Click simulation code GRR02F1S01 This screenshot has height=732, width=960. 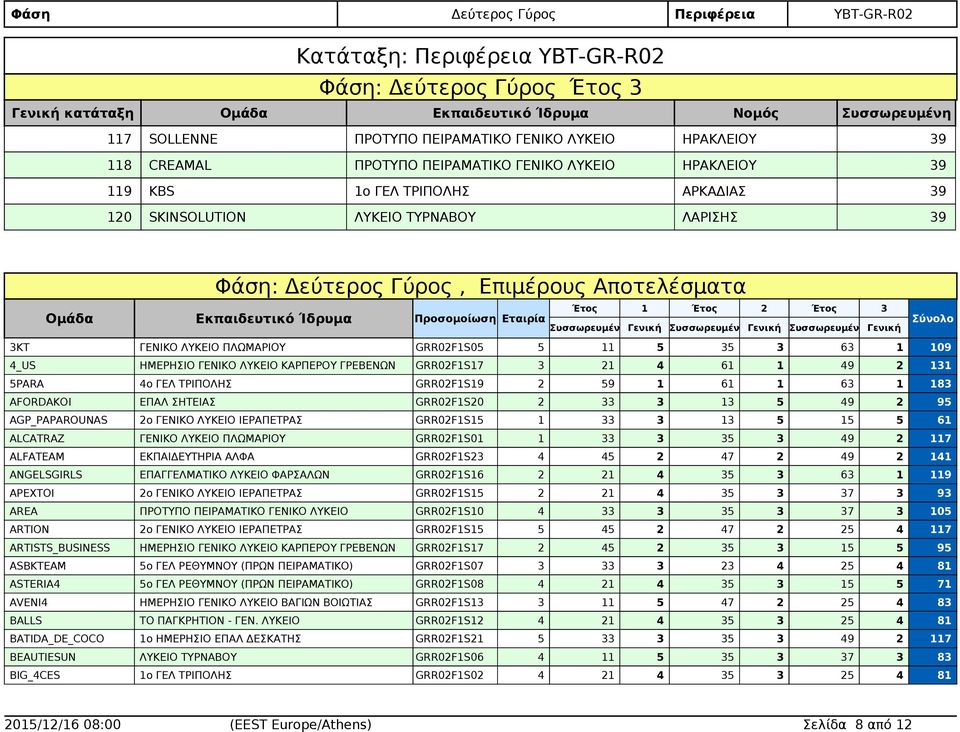(449, 438)
